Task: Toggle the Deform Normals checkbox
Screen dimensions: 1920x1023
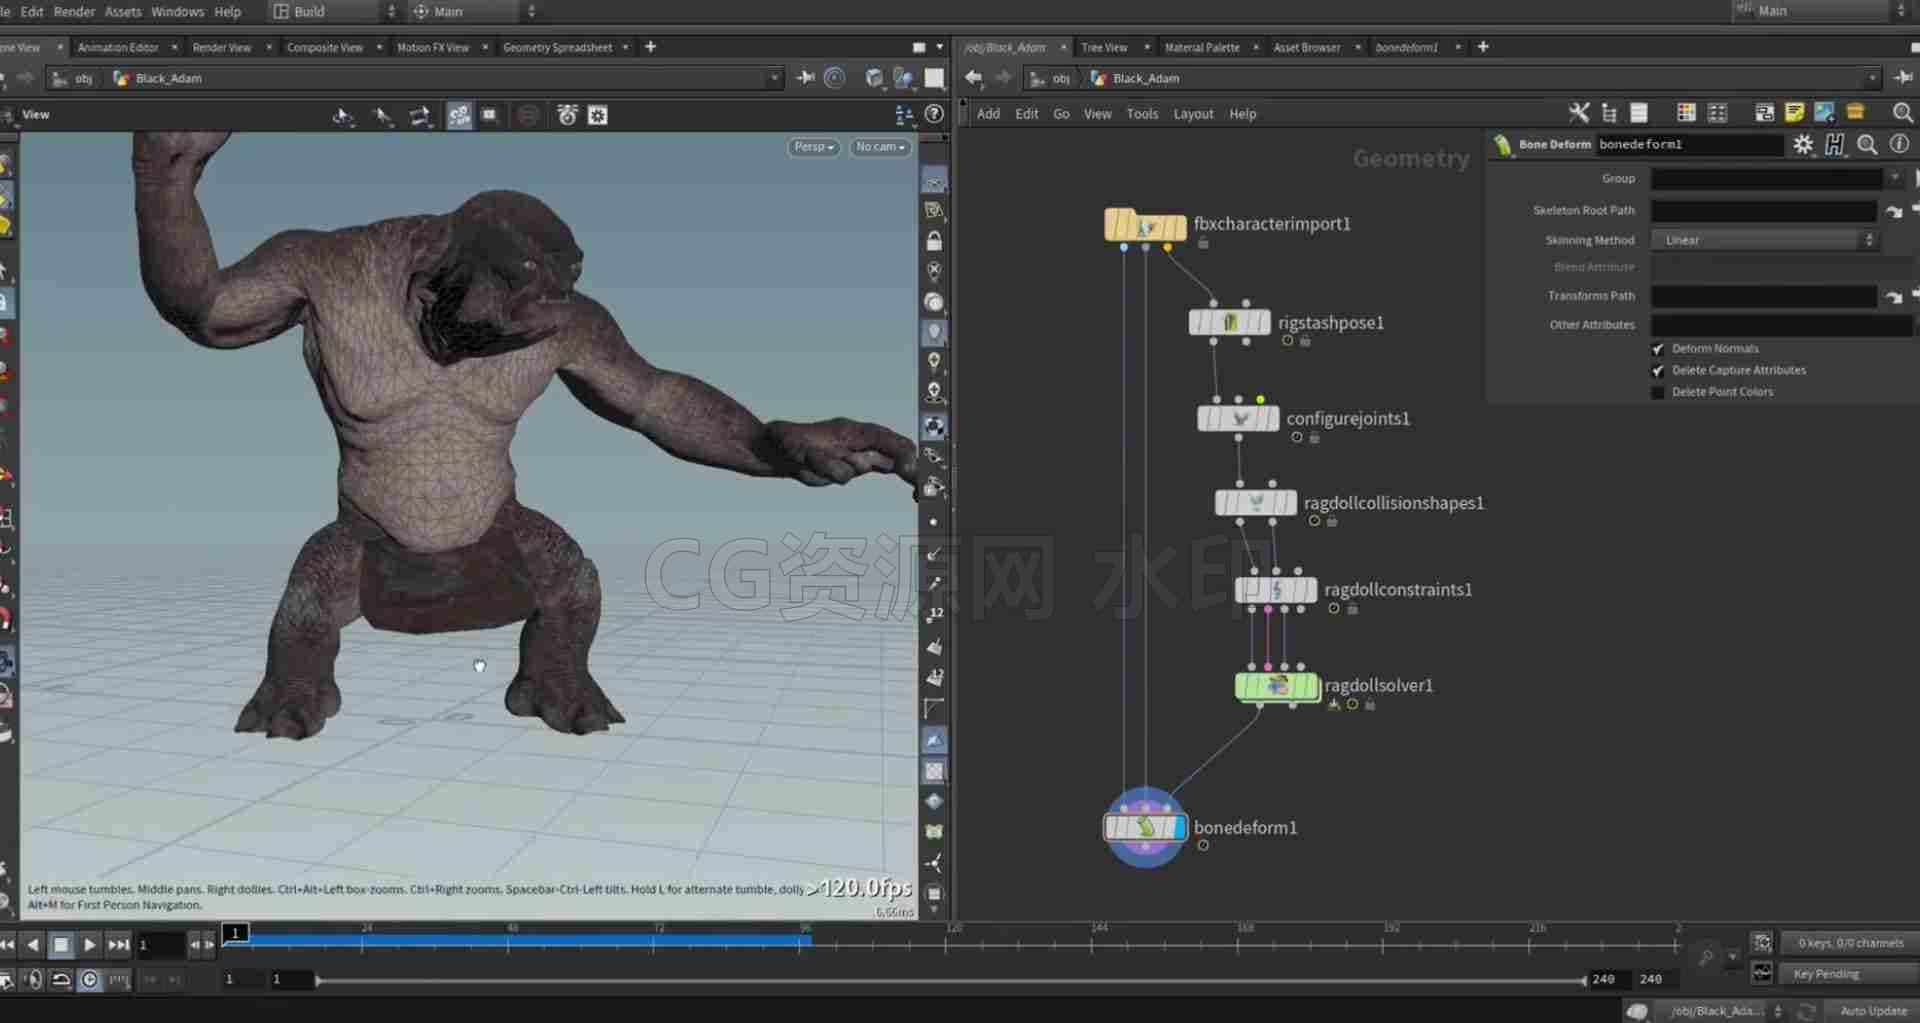Action: 1658,349
